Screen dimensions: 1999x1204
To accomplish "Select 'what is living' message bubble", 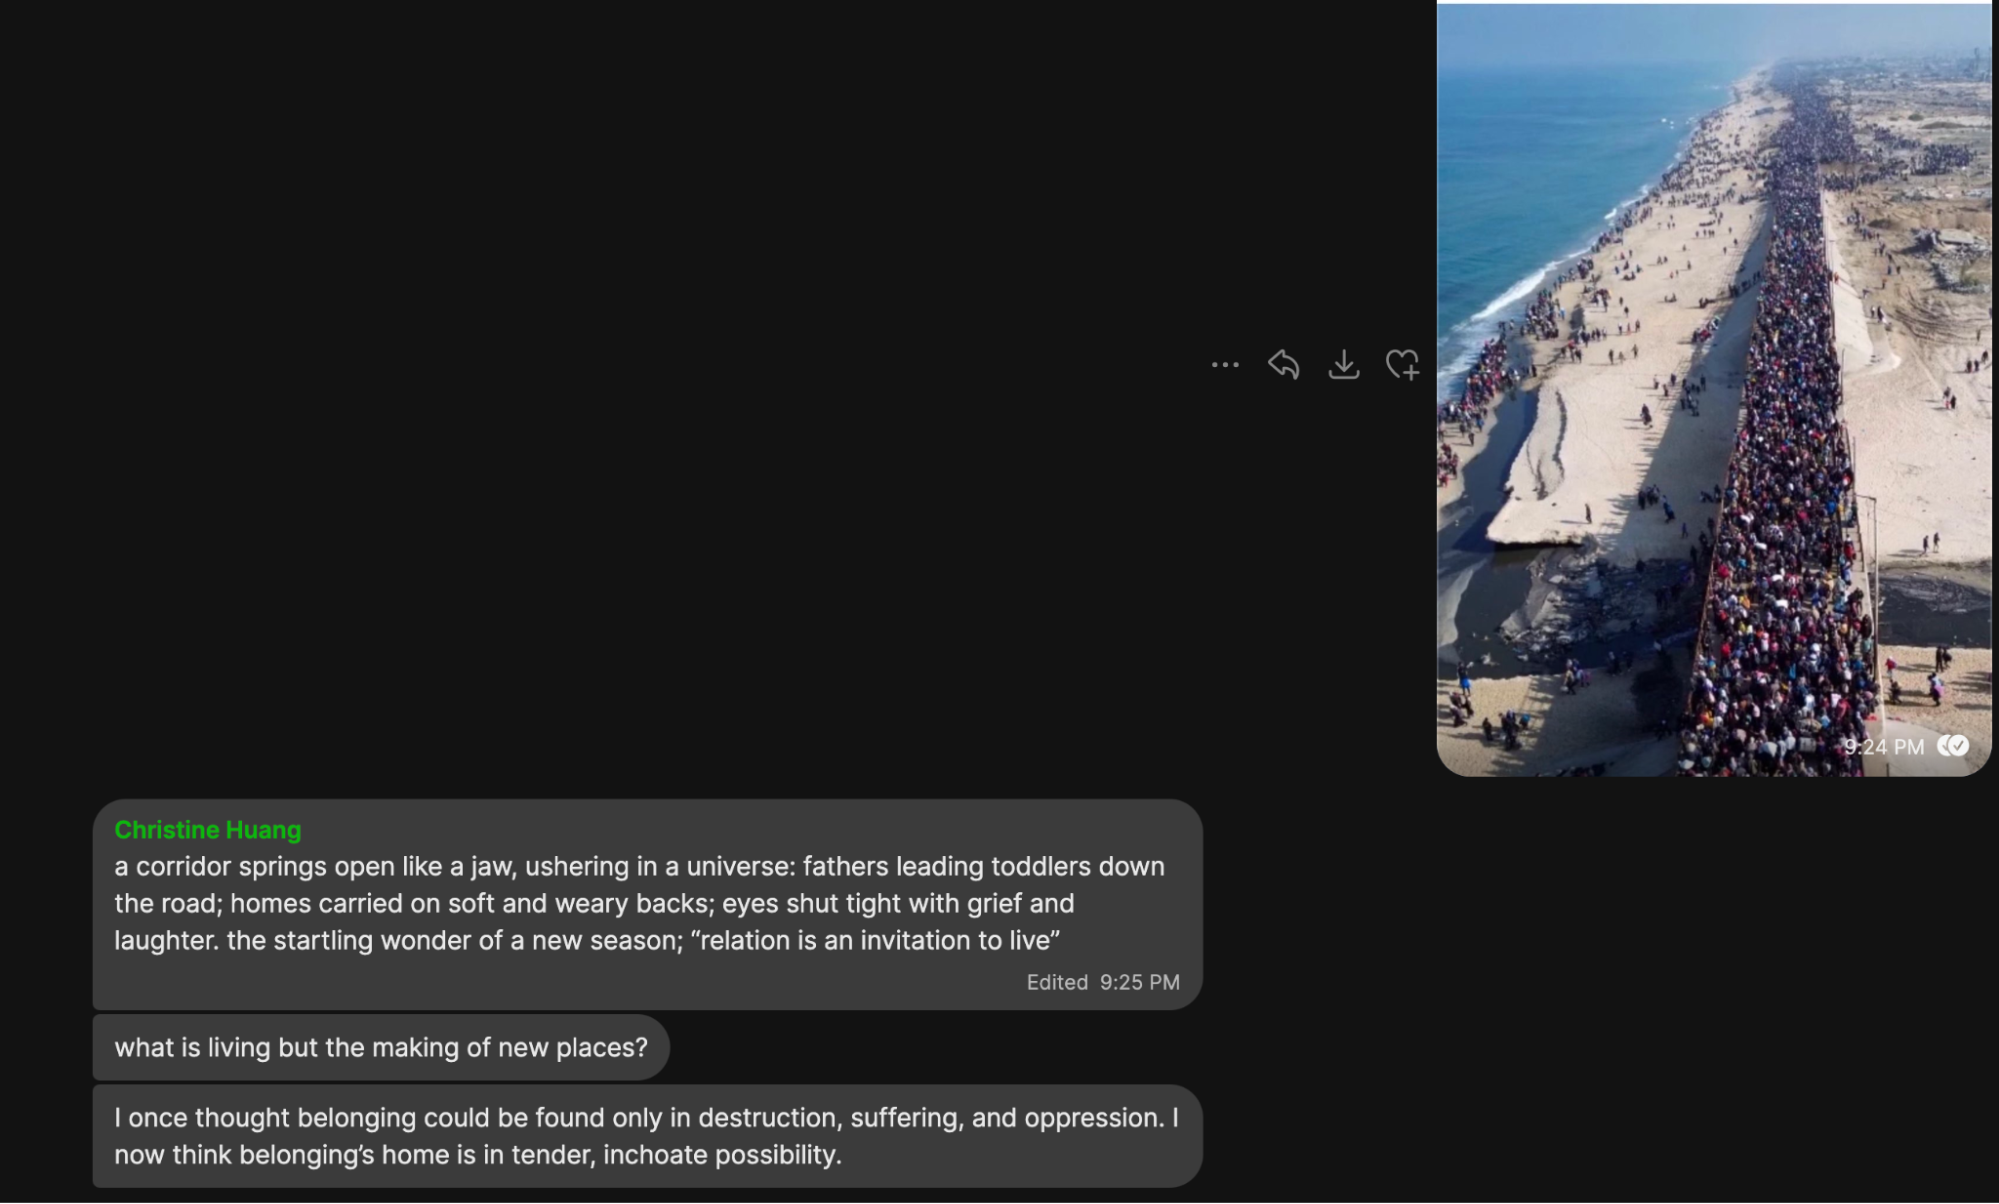I will 381,1047.
